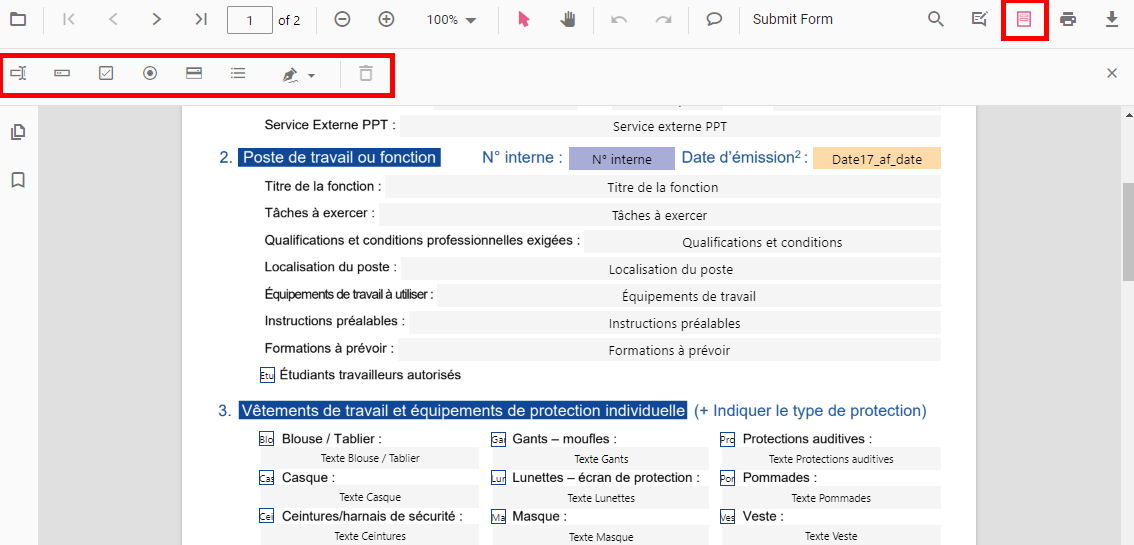Jump to the last page

click(x=201, y=20)
